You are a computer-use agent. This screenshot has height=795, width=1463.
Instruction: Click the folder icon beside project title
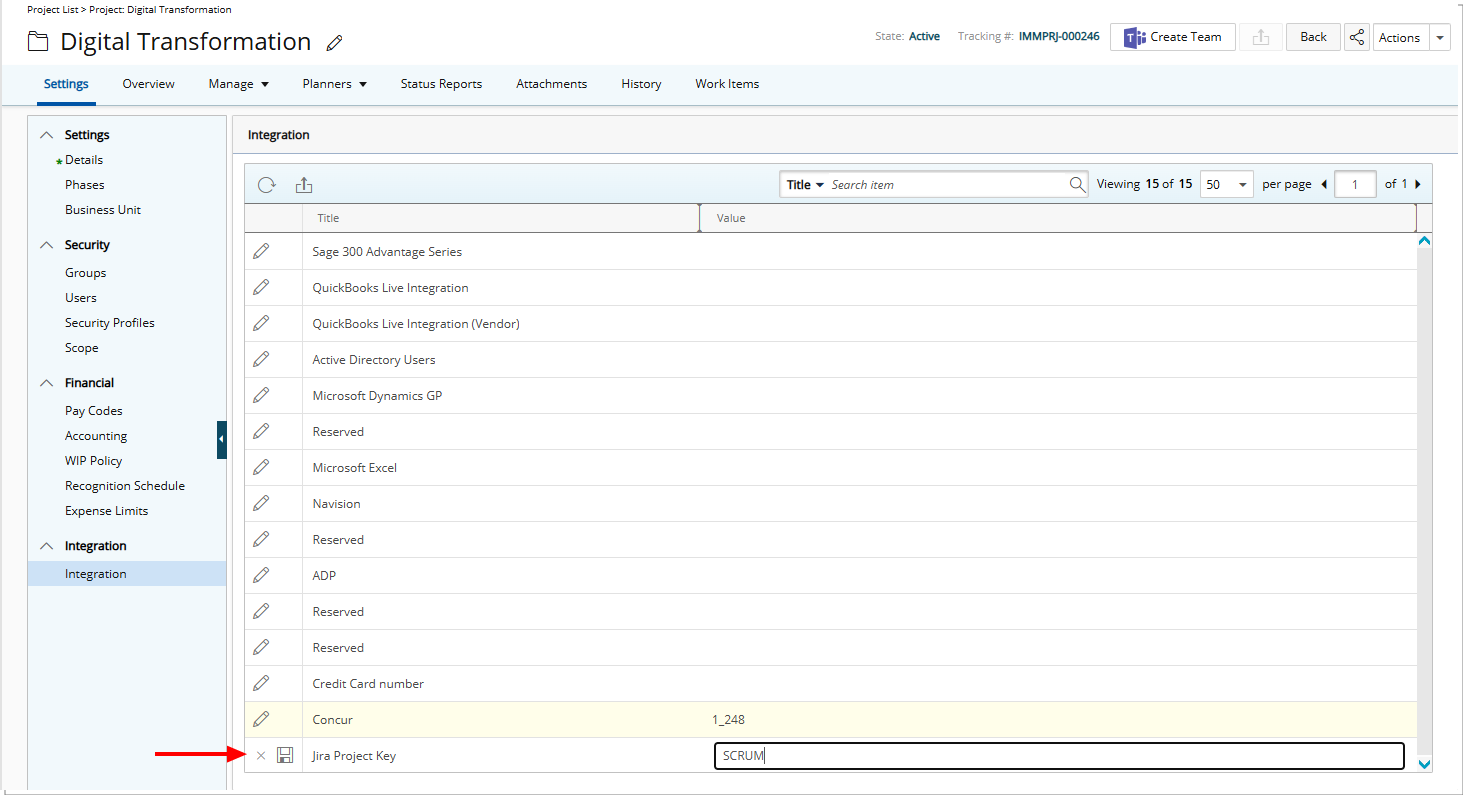tap(38, 42)
